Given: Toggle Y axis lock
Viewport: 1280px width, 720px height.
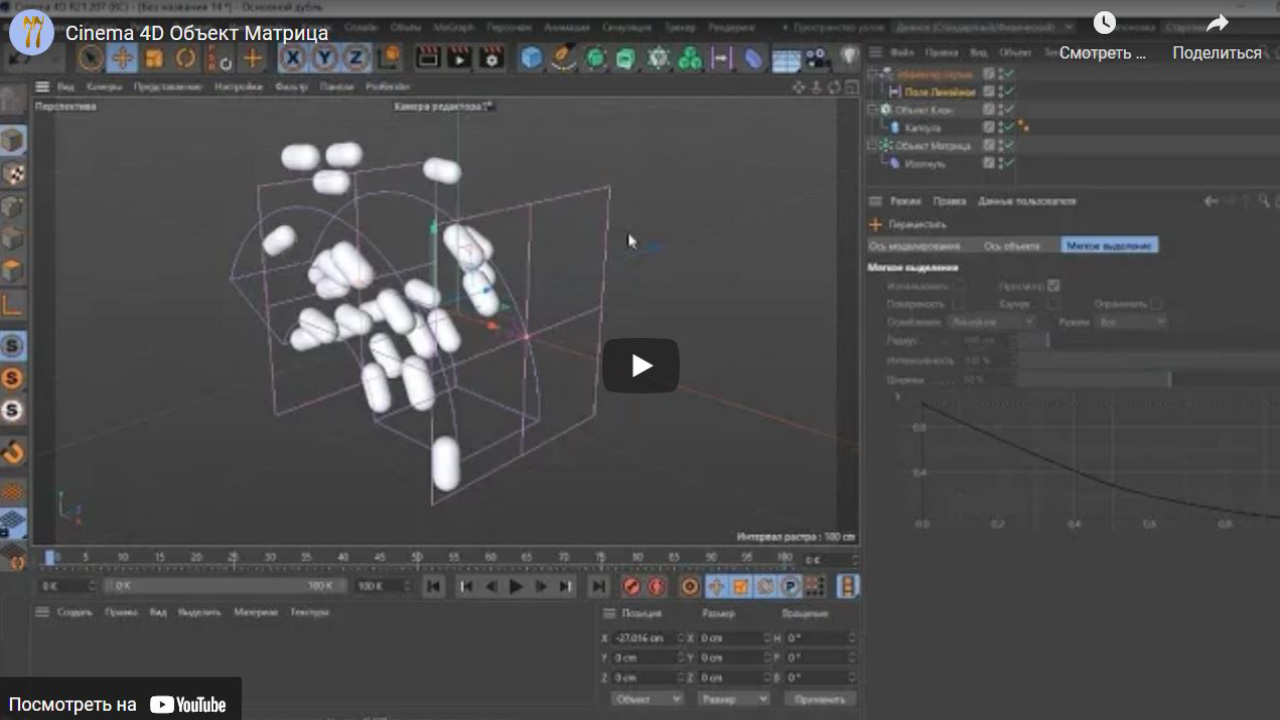Looking at the screenshot, I should [x=324, y=58].
